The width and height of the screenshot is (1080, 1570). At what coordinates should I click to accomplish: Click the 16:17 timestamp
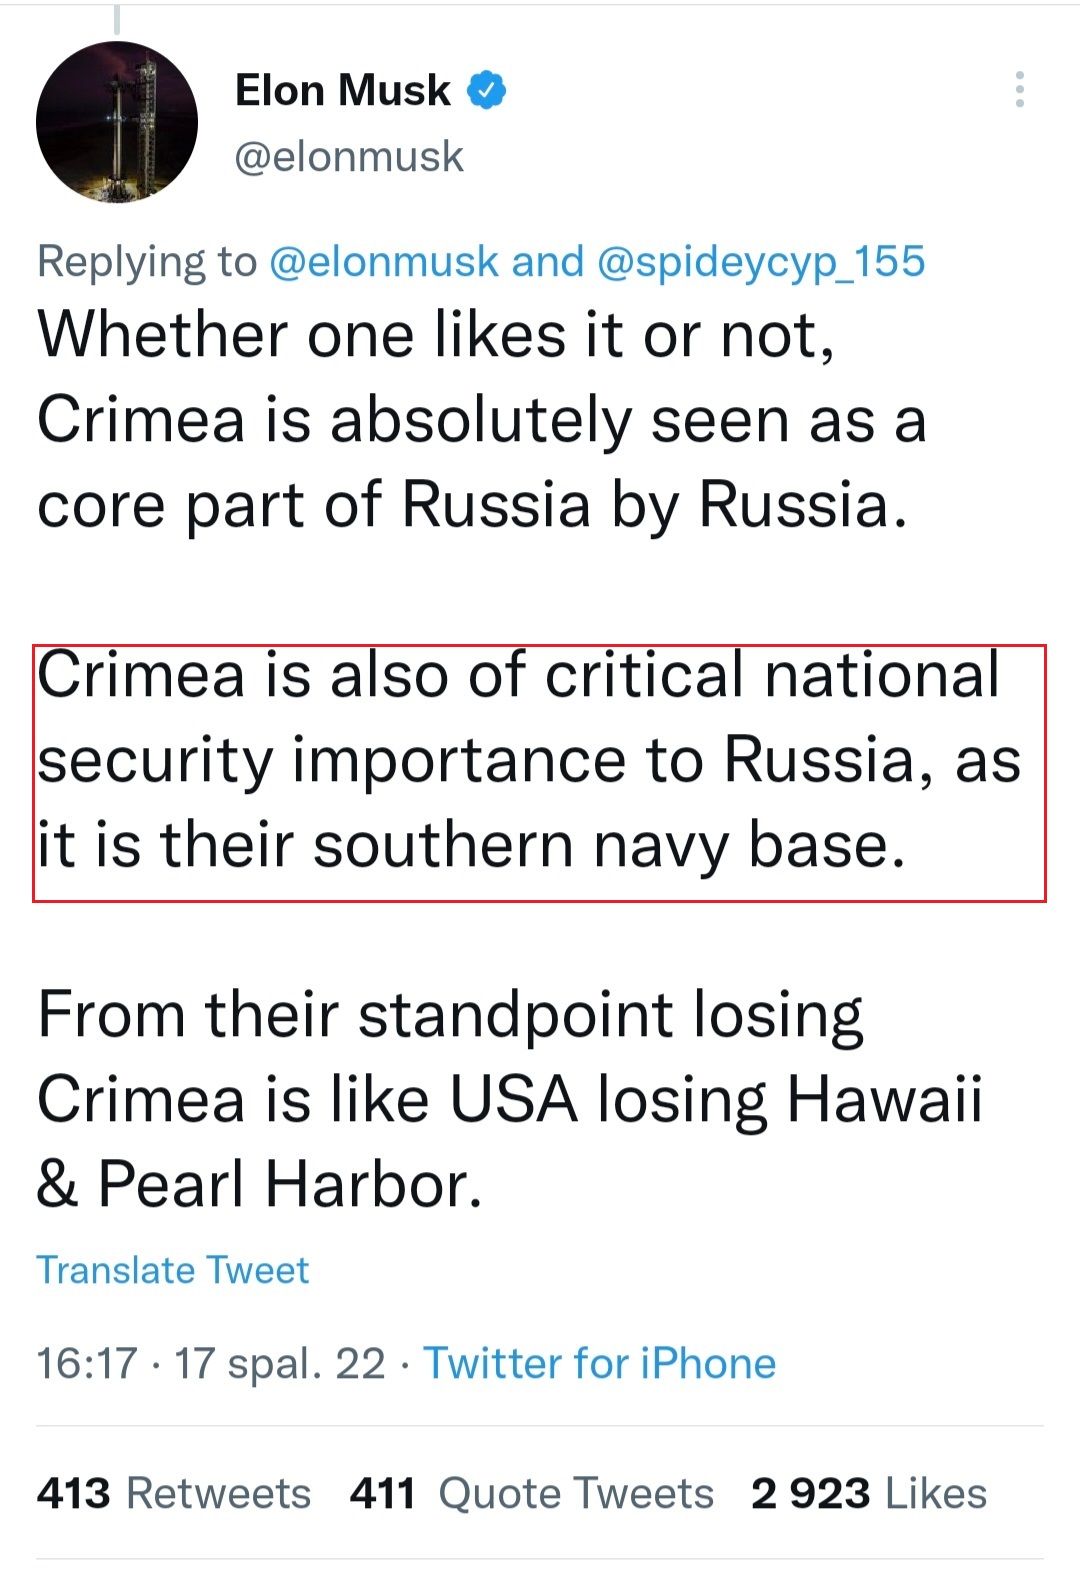pos(86,1363)
